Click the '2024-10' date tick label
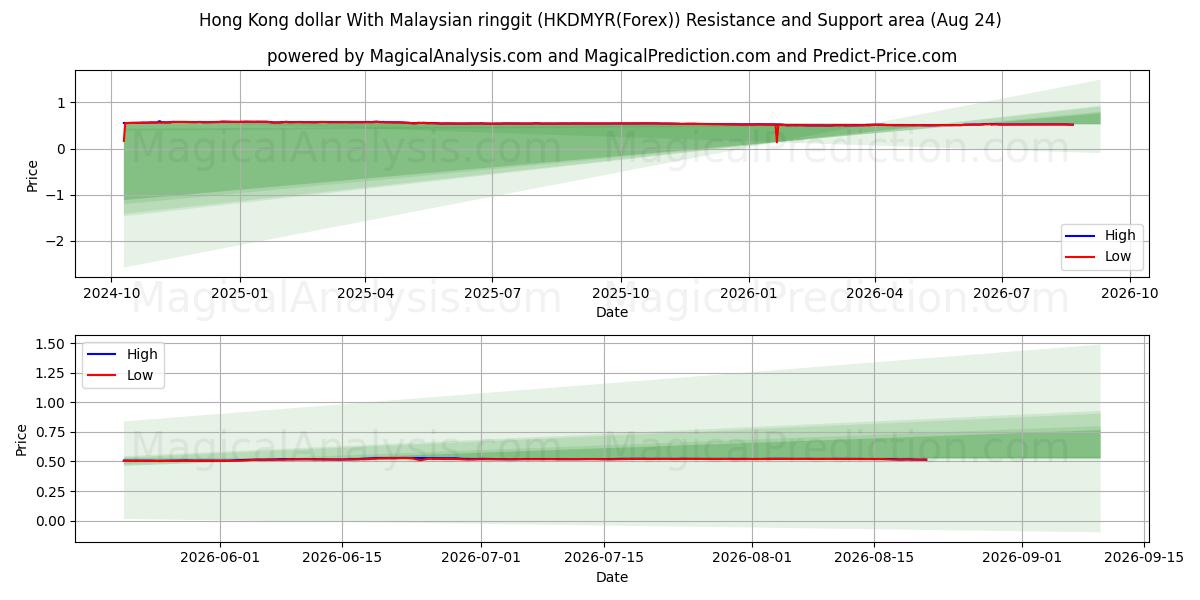1200x600 pixels. click(112, 294)
